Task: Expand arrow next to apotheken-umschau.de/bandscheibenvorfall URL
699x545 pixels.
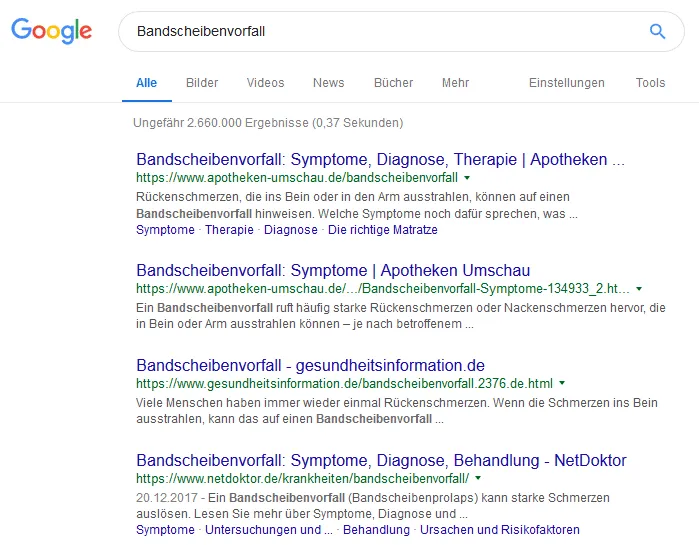Action: pos(467,178)
